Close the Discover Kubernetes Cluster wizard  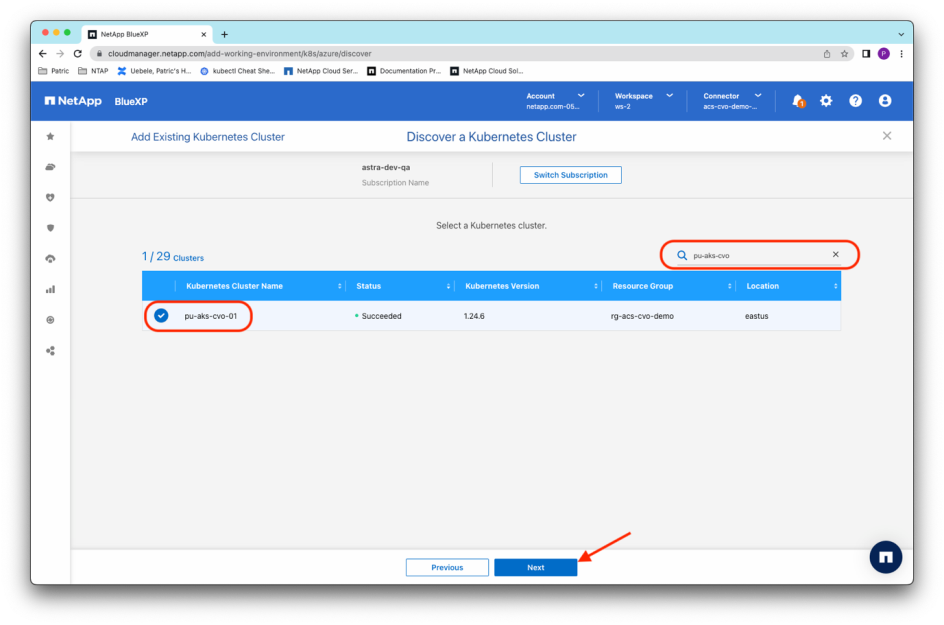tap(886, 136)
